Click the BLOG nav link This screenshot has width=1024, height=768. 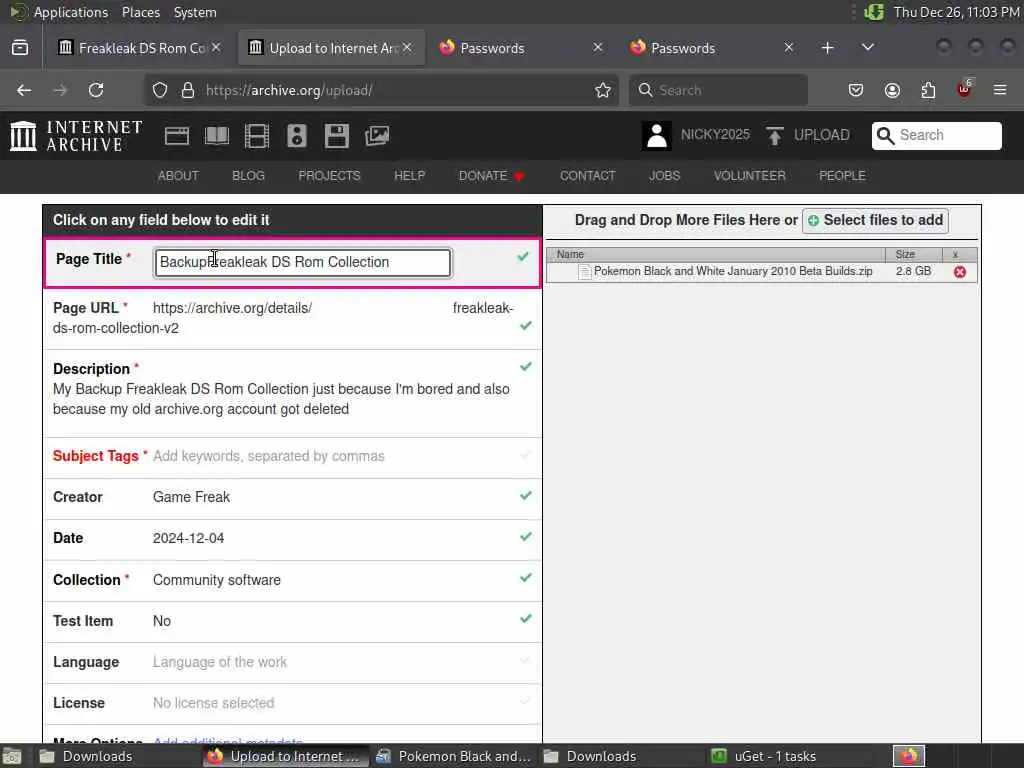point(248,176)
